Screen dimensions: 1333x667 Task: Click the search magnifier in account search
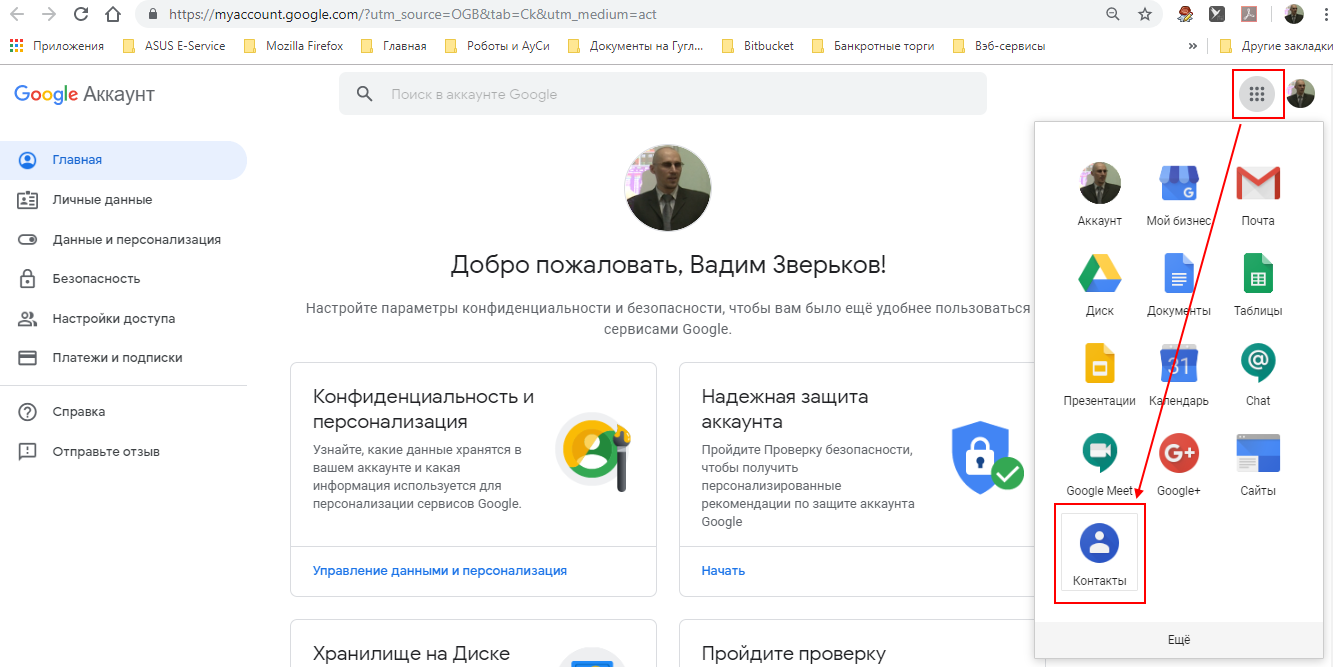(x=365, y=94)
